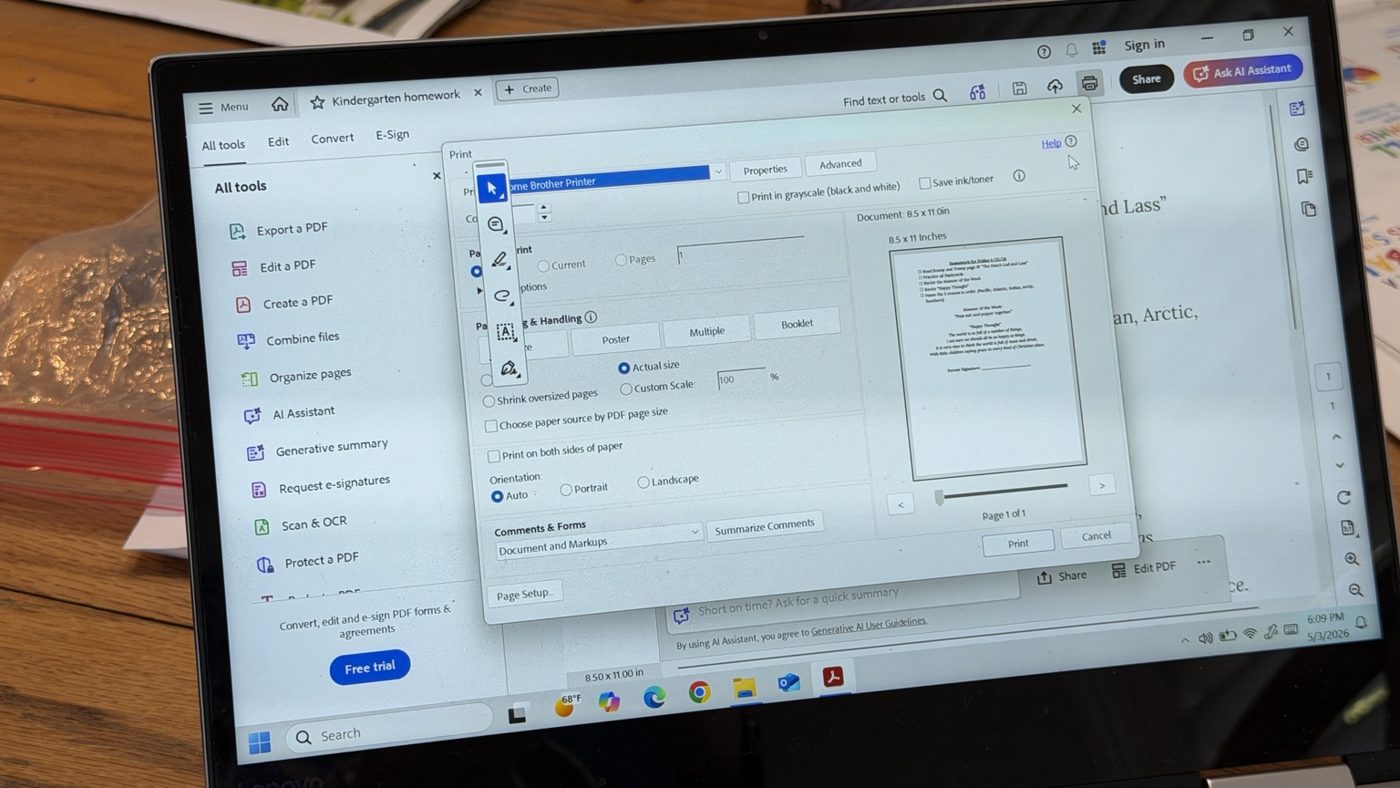Open the notifications bell
The height and width of the screenshot is (788, 1400).
click(1071, 50)
